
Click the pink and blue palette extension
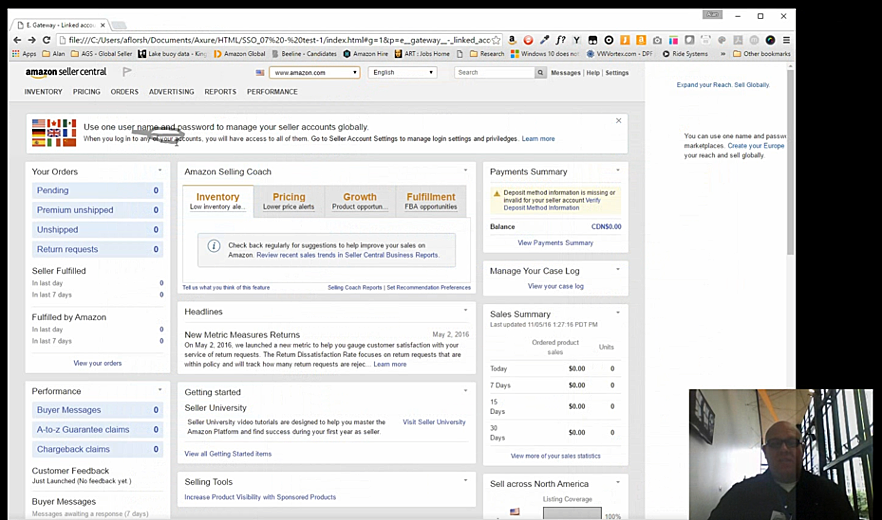(673, 40)
